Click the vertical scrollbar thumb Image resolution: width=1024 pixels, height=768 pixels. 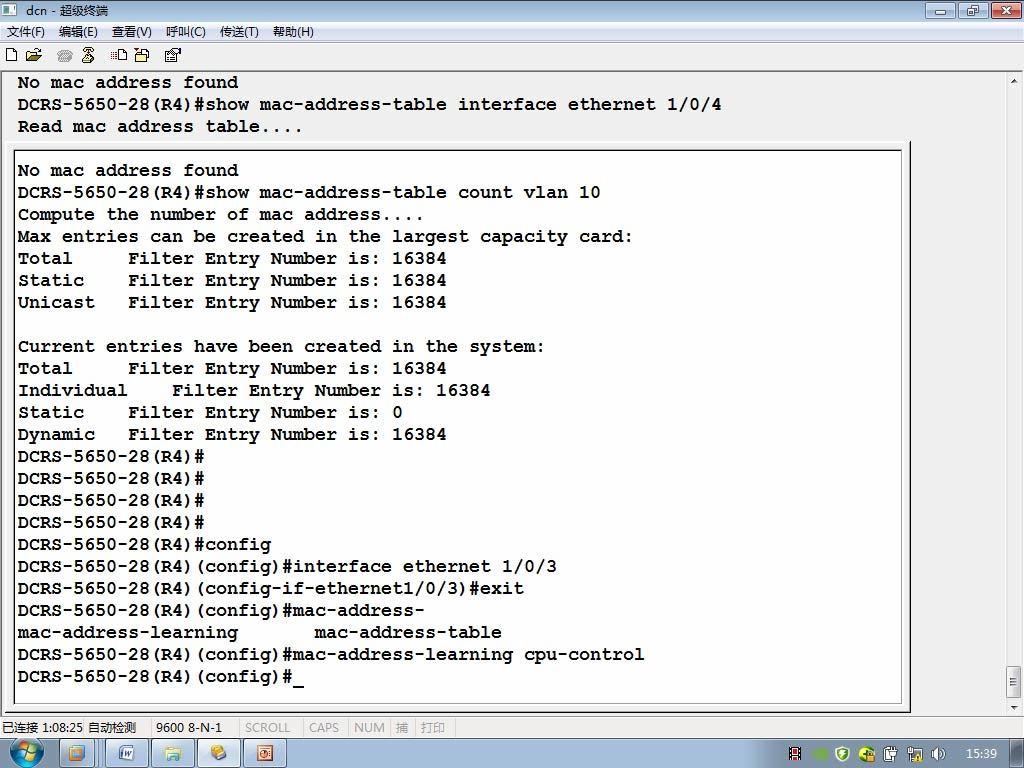[x=1014, y=682]
